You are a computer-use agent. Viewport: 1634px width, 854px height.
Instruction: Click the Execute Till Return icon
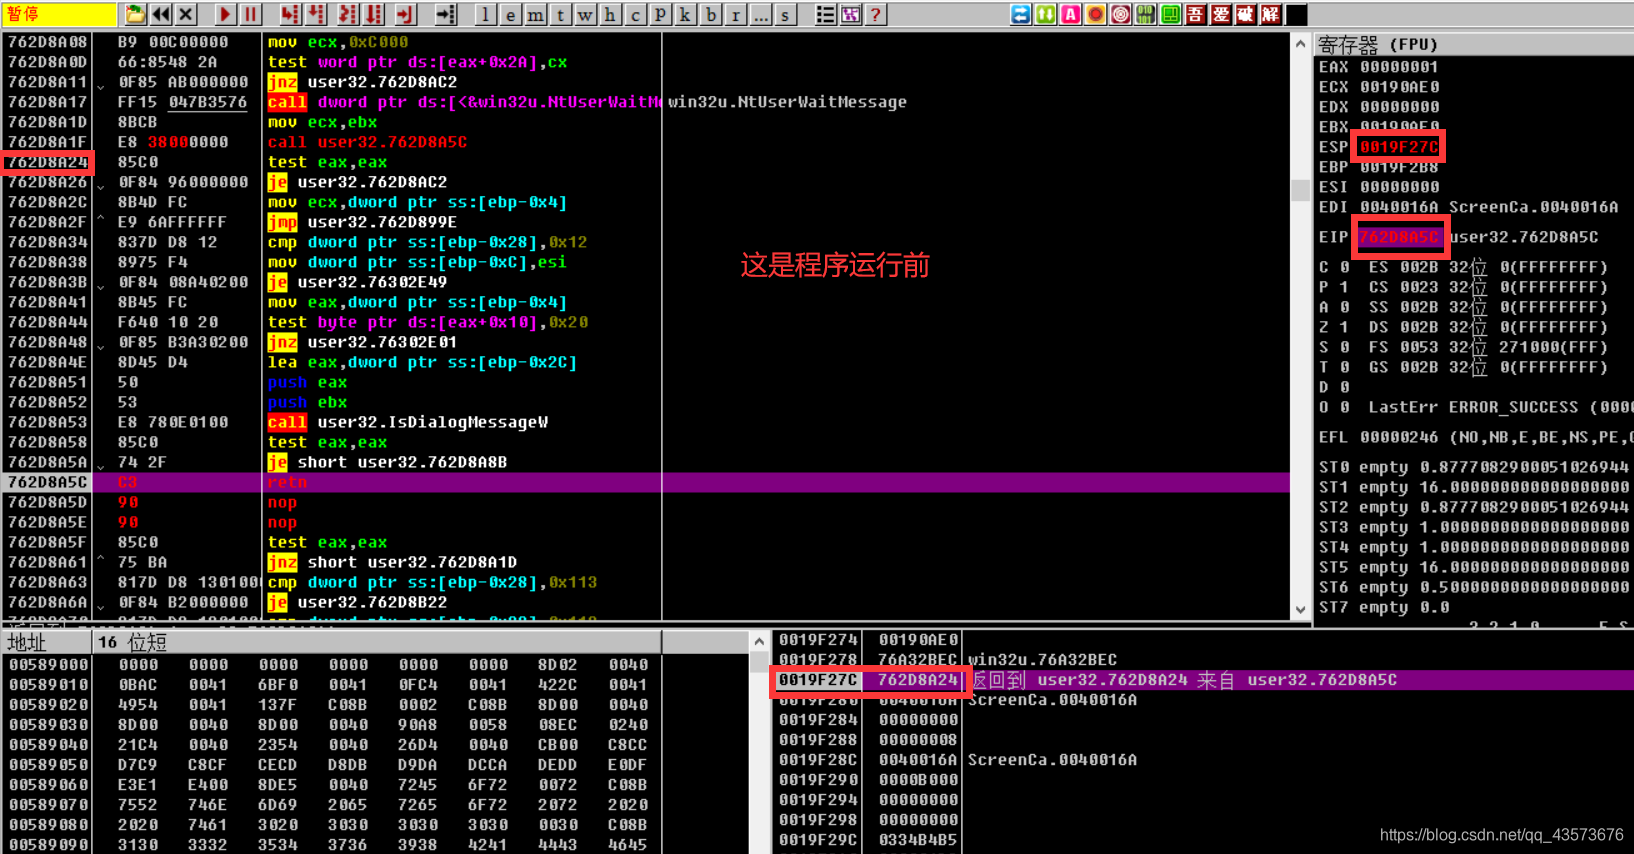tap(405, 14)
